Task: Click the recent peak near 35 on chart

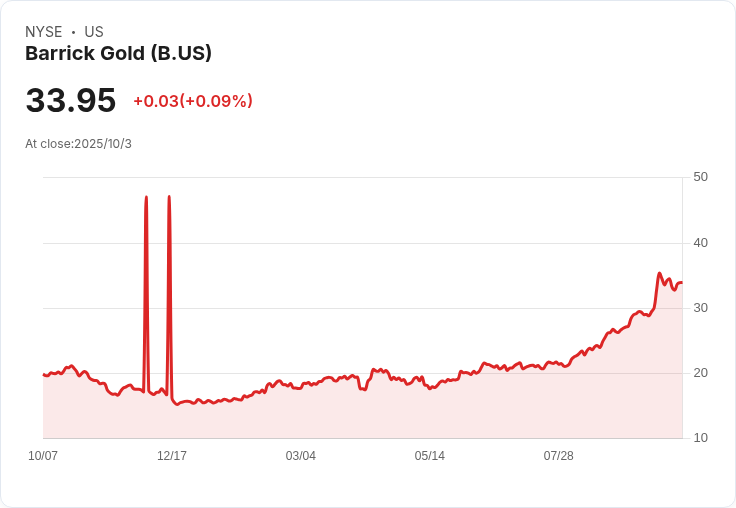Action: tap(659, 273)
